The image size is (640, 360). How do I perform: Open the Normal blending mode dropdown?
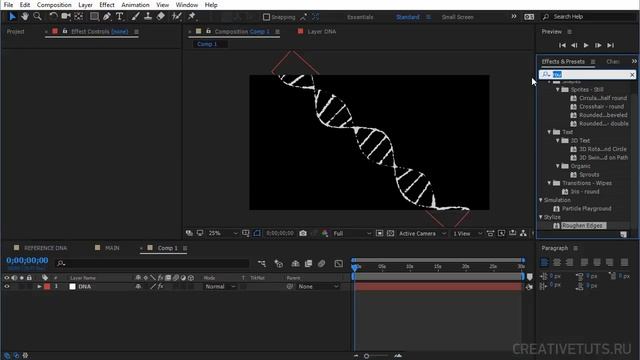220,287
